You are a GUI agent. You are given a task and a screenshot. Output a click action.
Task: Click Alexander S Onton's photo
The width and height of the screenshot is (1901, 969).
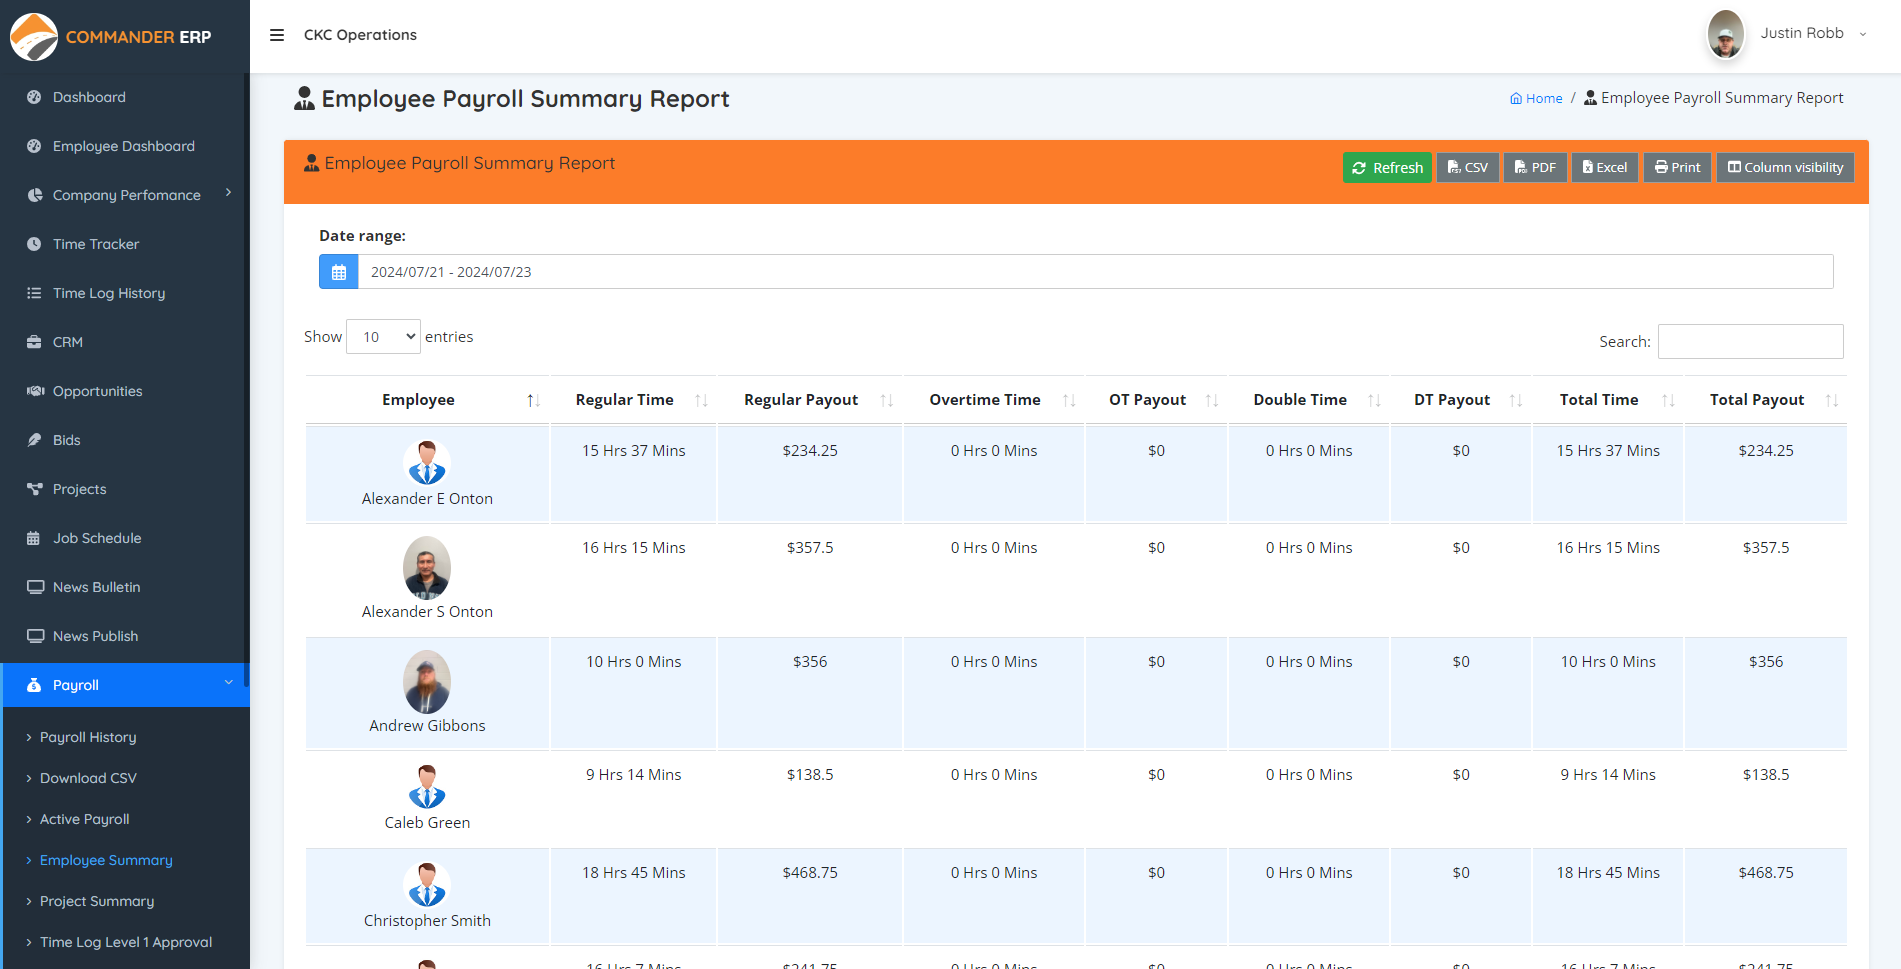tap(427, 567)
